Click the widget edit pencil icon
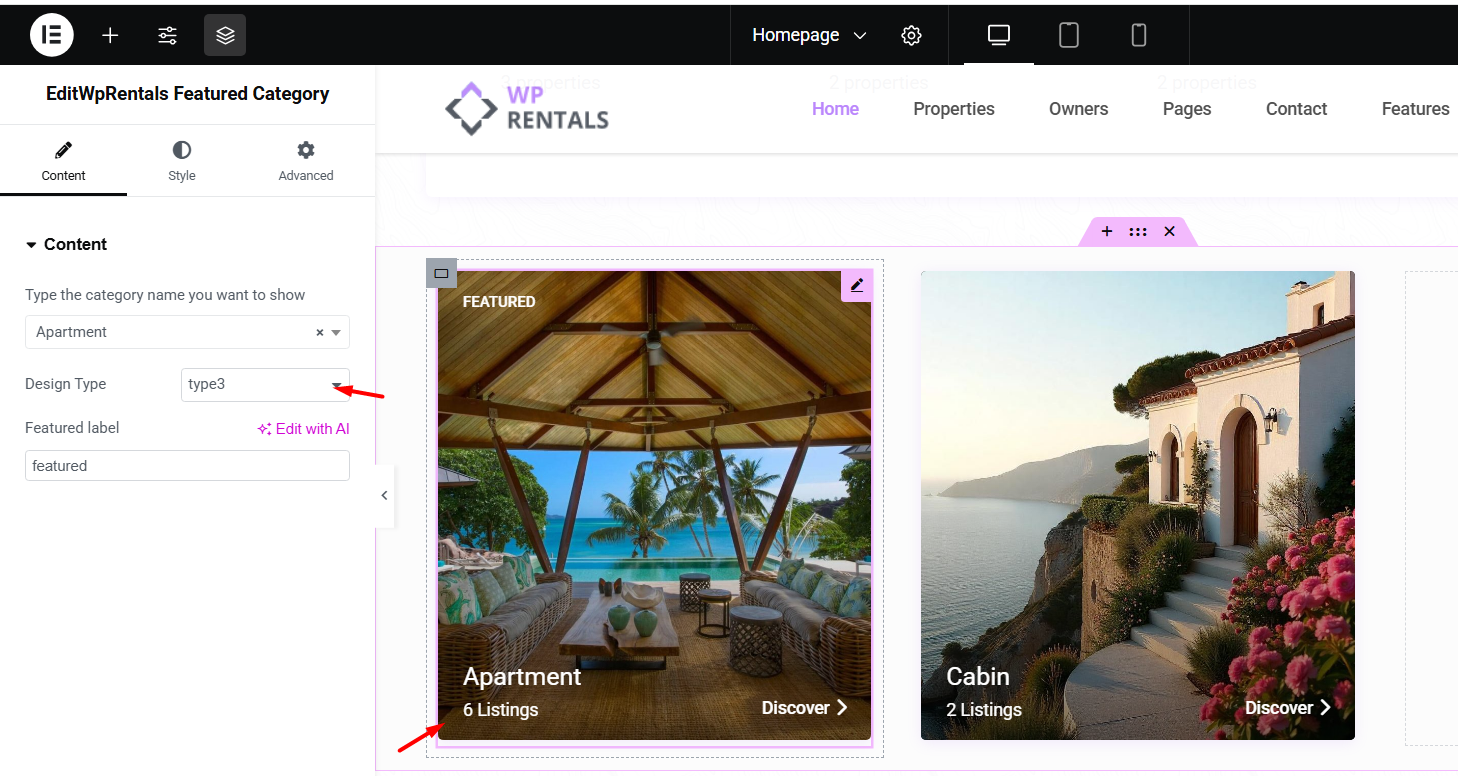Image resolution: width=1458 pixels, height=776 pixels. 857,285
